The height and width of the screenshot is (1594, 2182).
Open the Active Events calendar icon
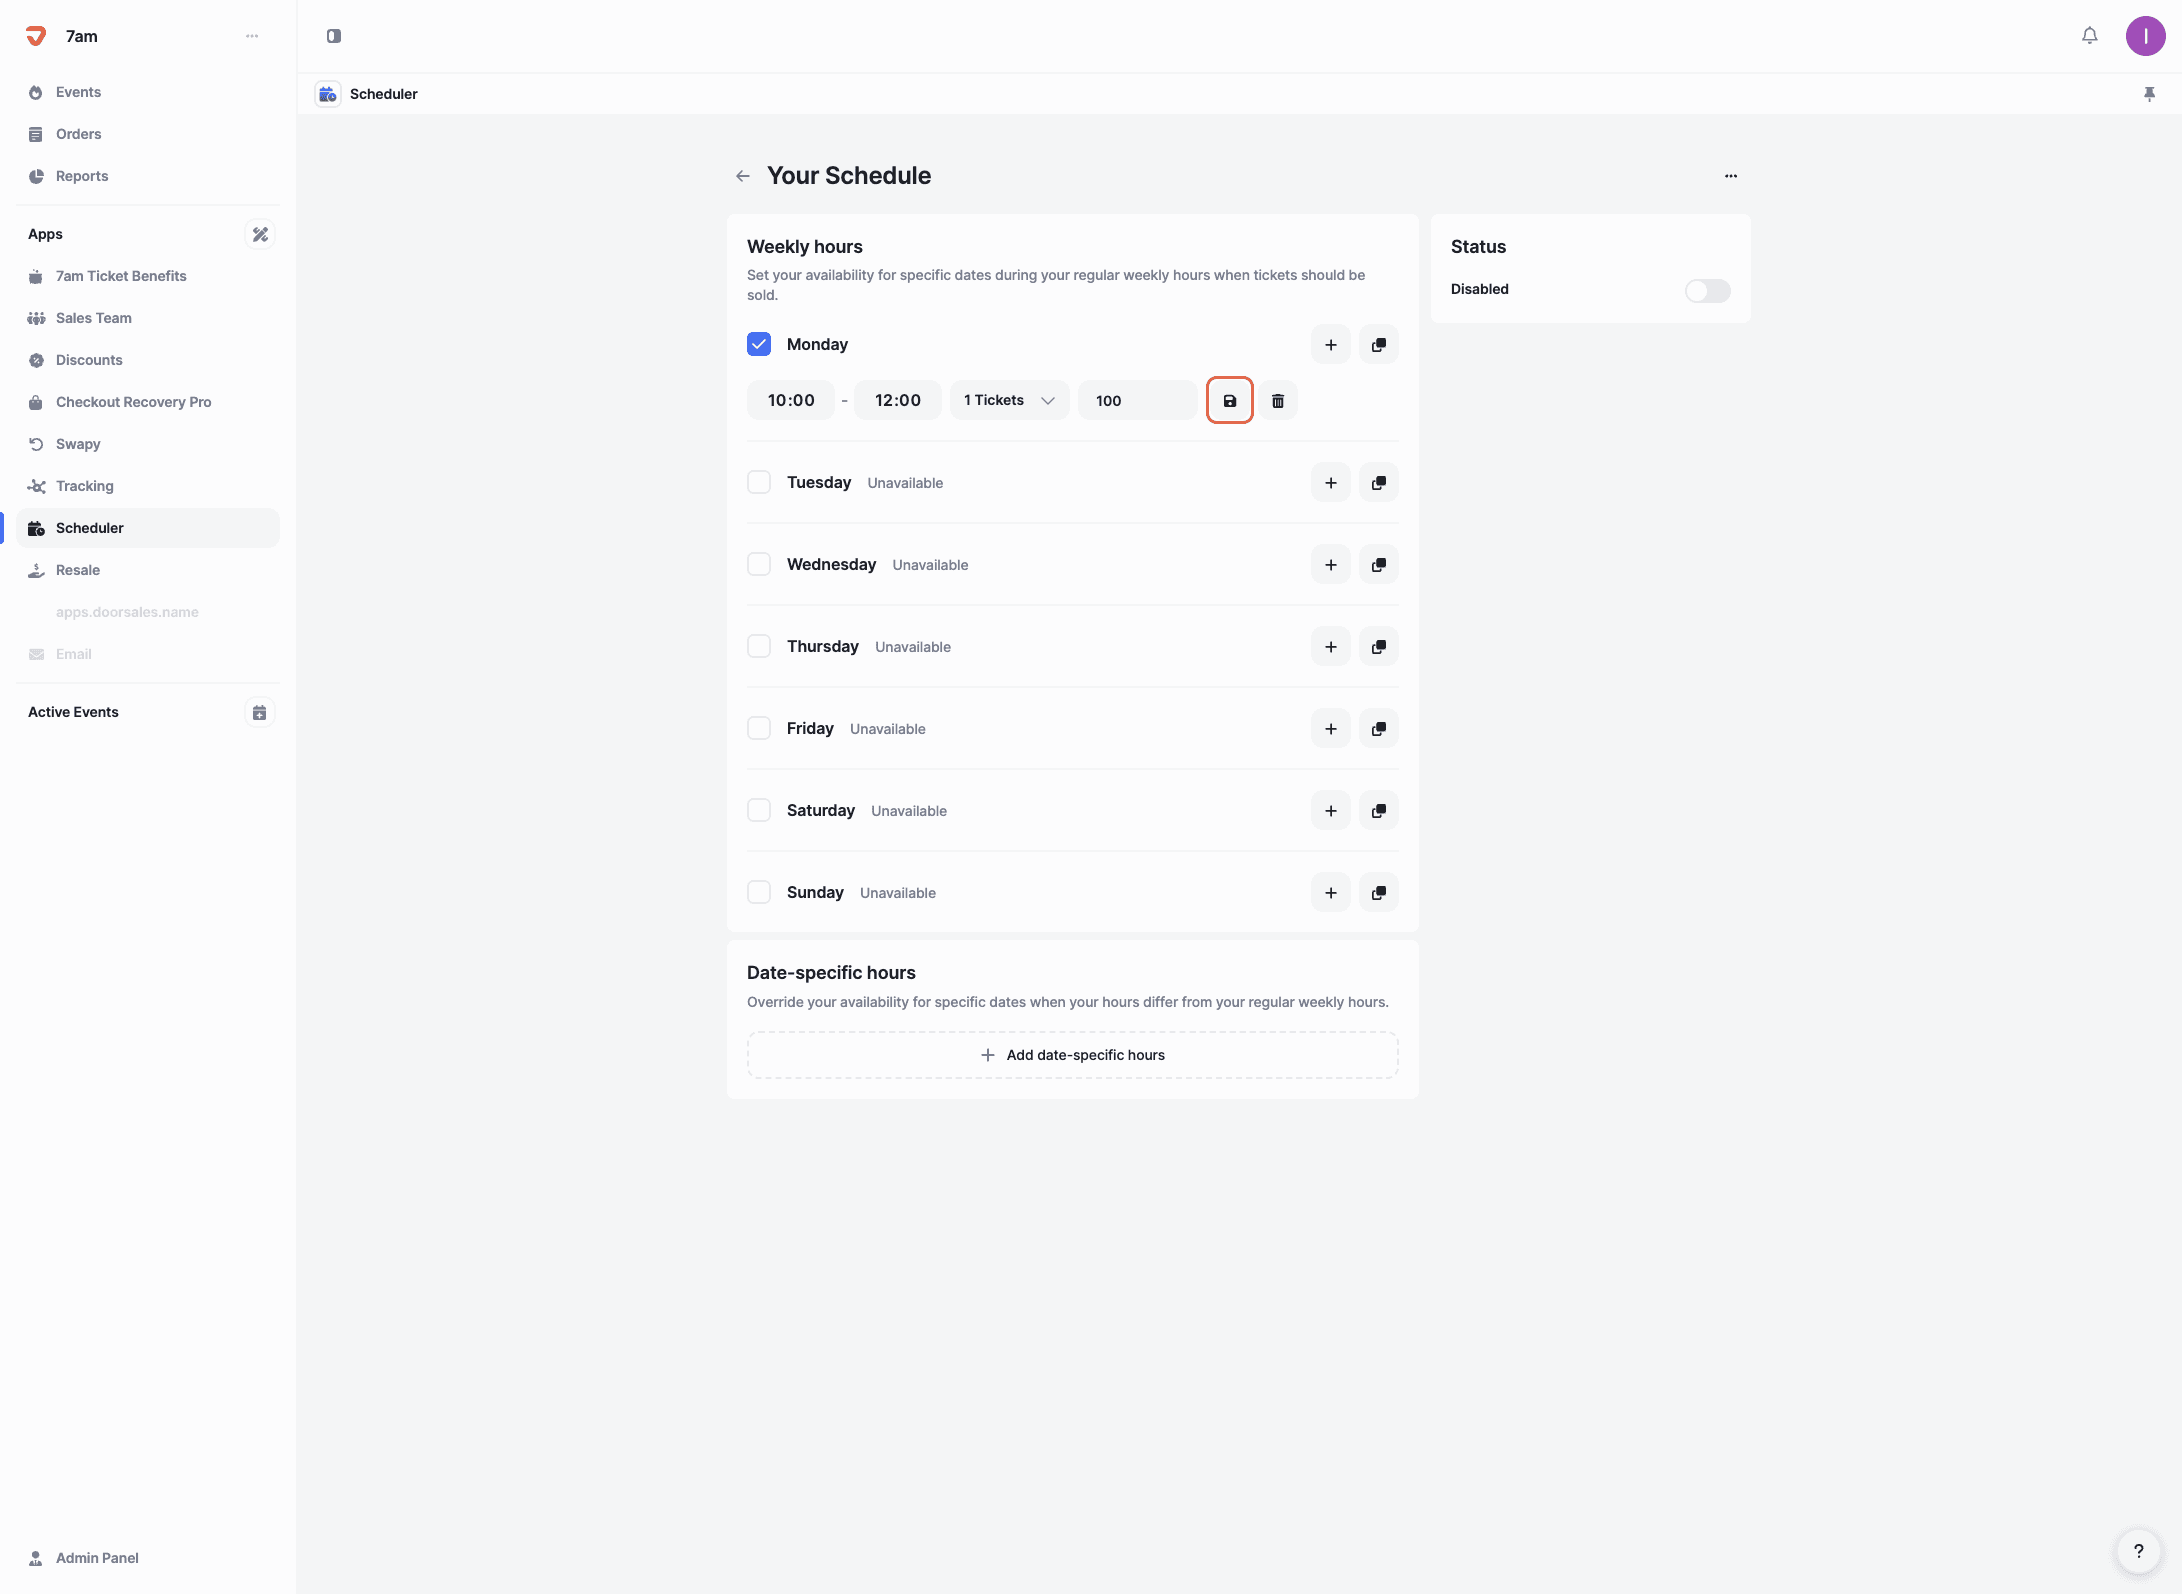[259, 712]
